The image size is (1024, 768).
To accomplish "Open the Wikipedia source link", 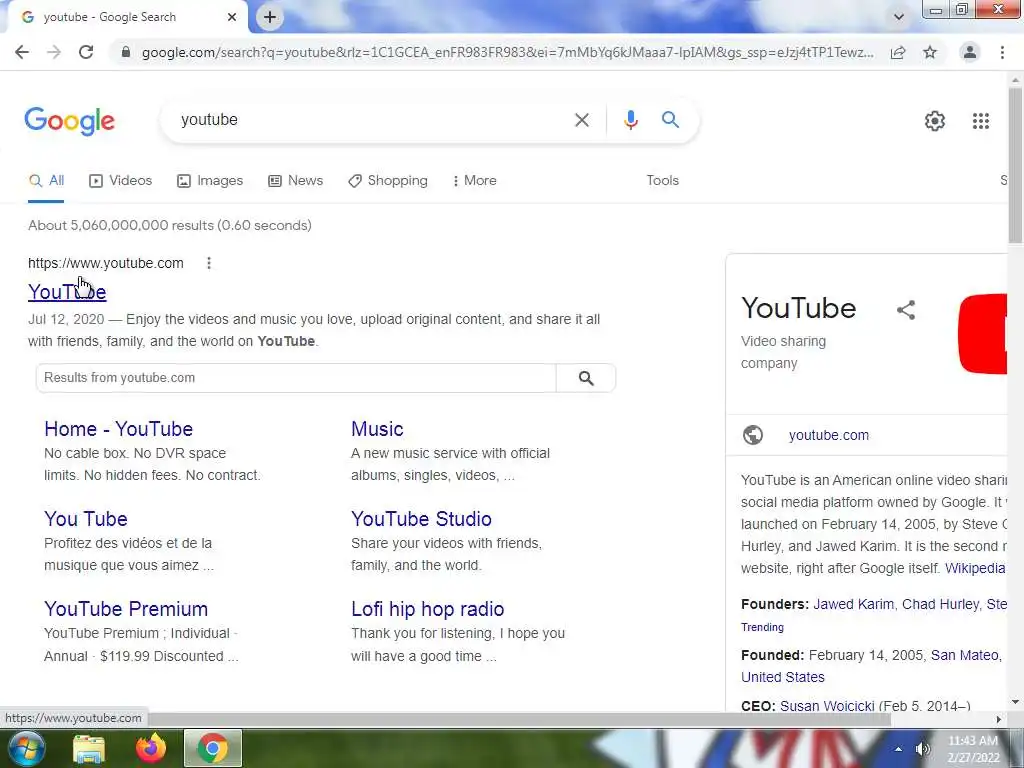I will (975, 568).
